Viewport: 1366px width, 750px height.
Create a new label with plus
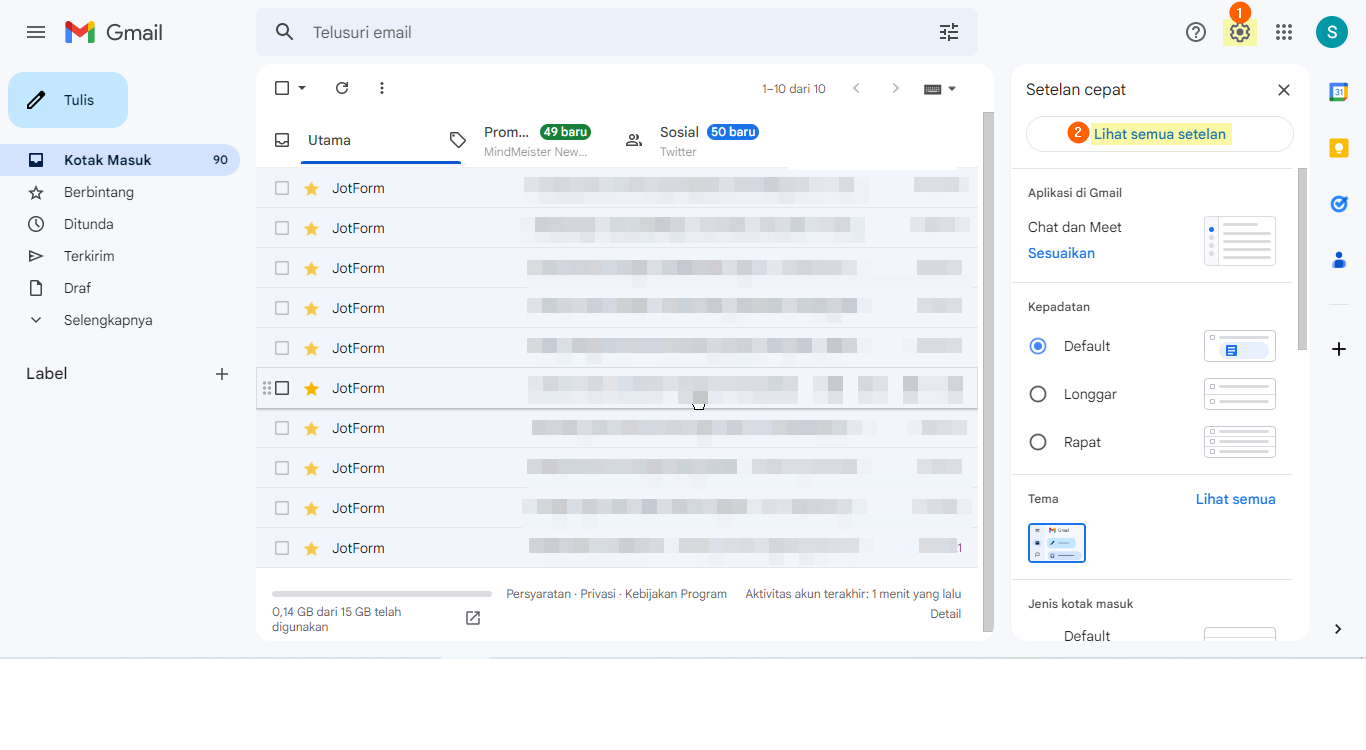(x=222, y=374)
